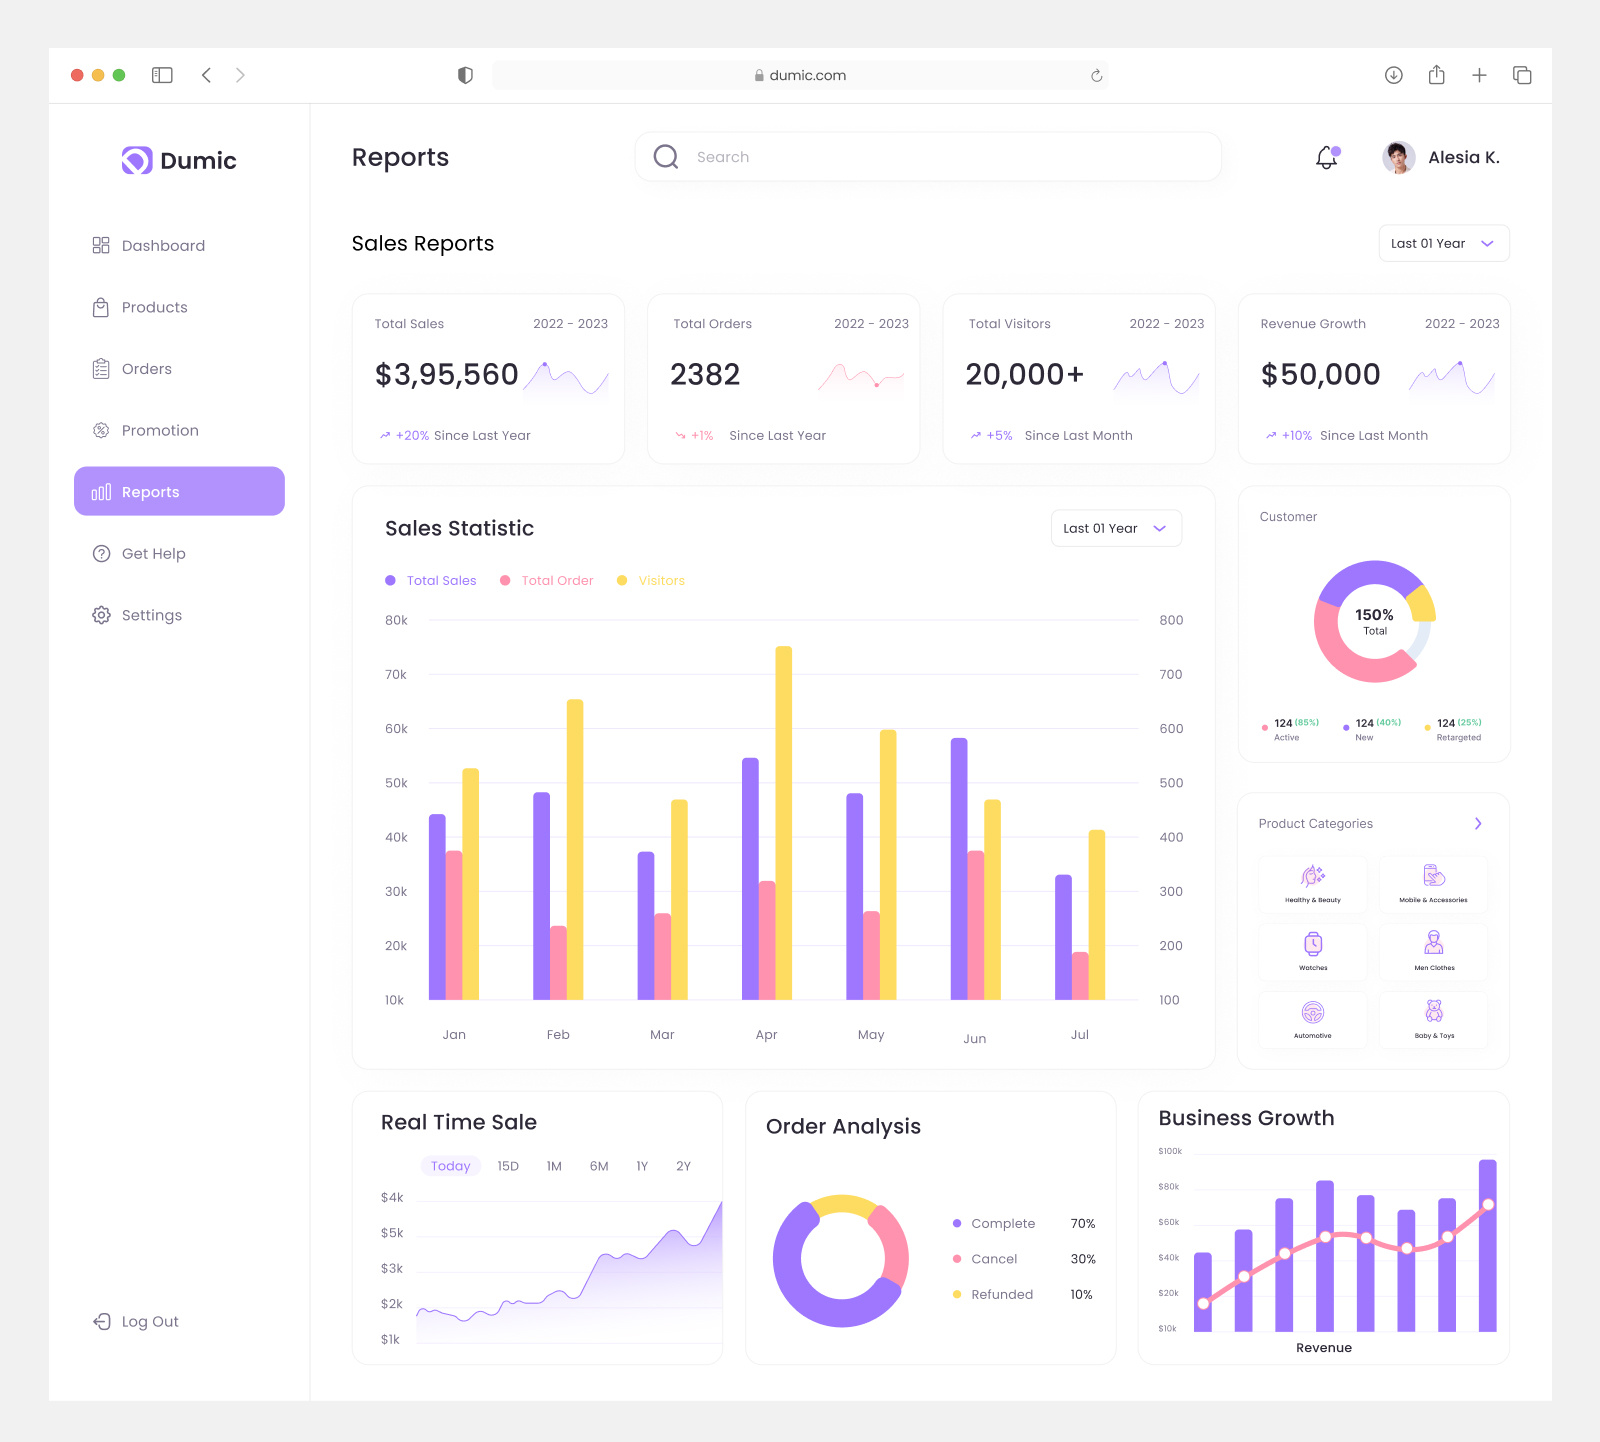Open Products via sidebar bag icon
Screen dimensions: 1600x1442
pos(101,307)
